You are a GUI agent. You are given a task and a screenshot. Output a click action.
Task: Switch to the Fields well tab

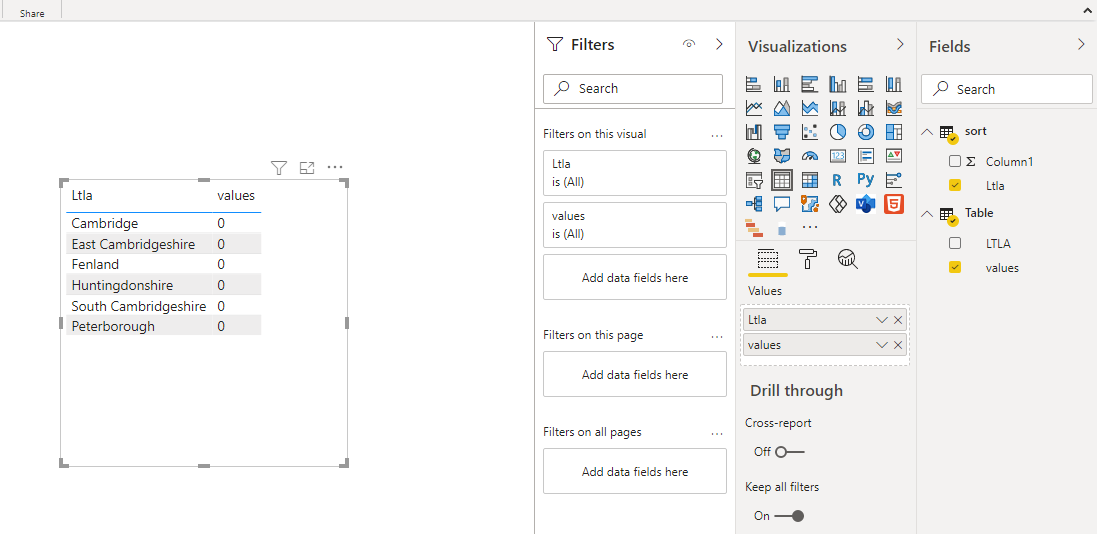767,259
